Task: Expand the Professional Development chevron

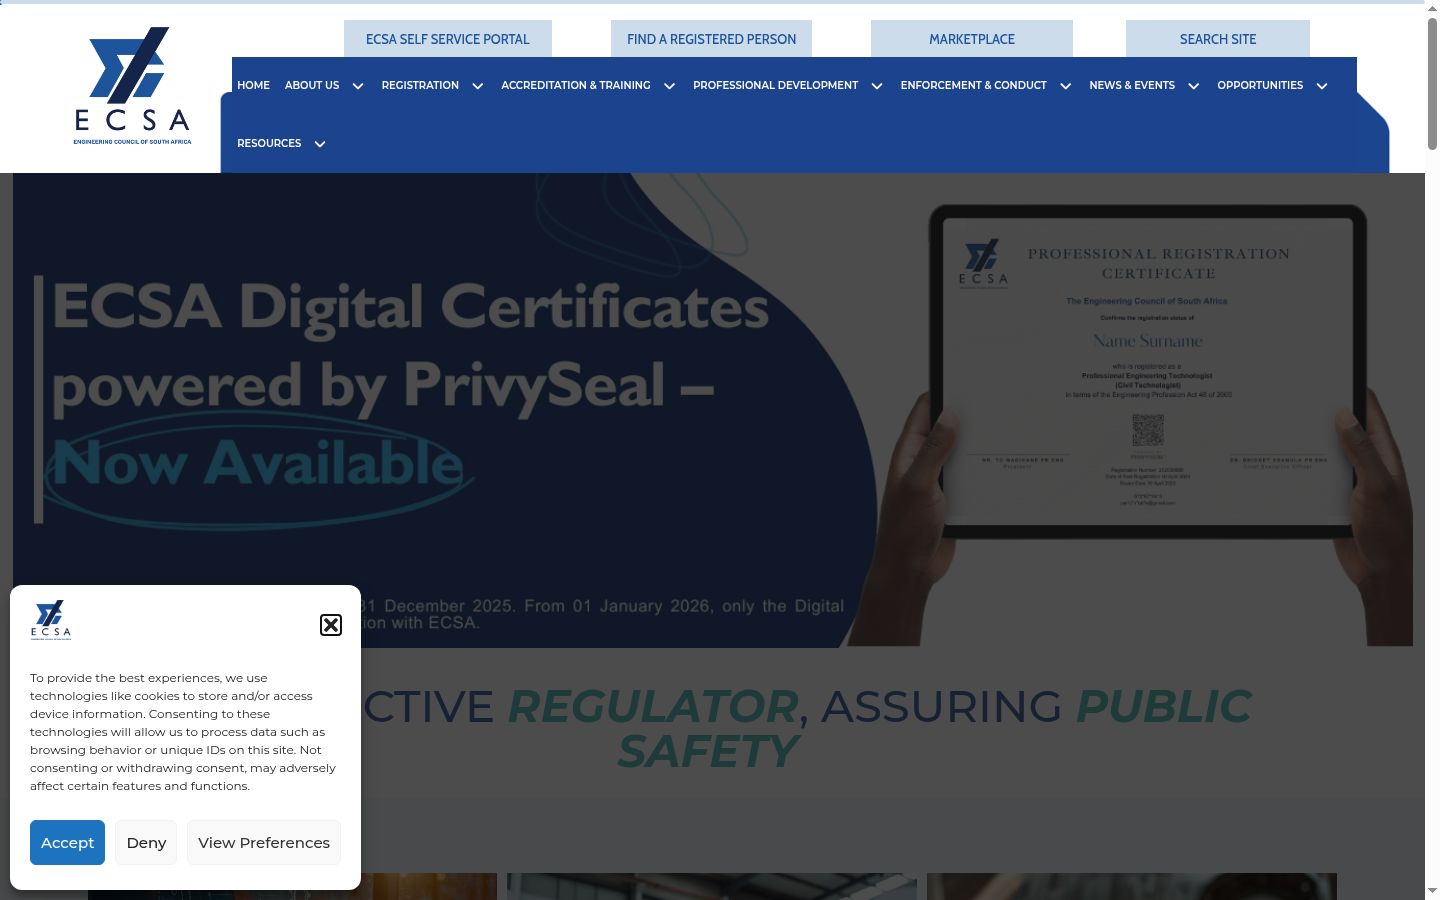Action: click(877, 86)
